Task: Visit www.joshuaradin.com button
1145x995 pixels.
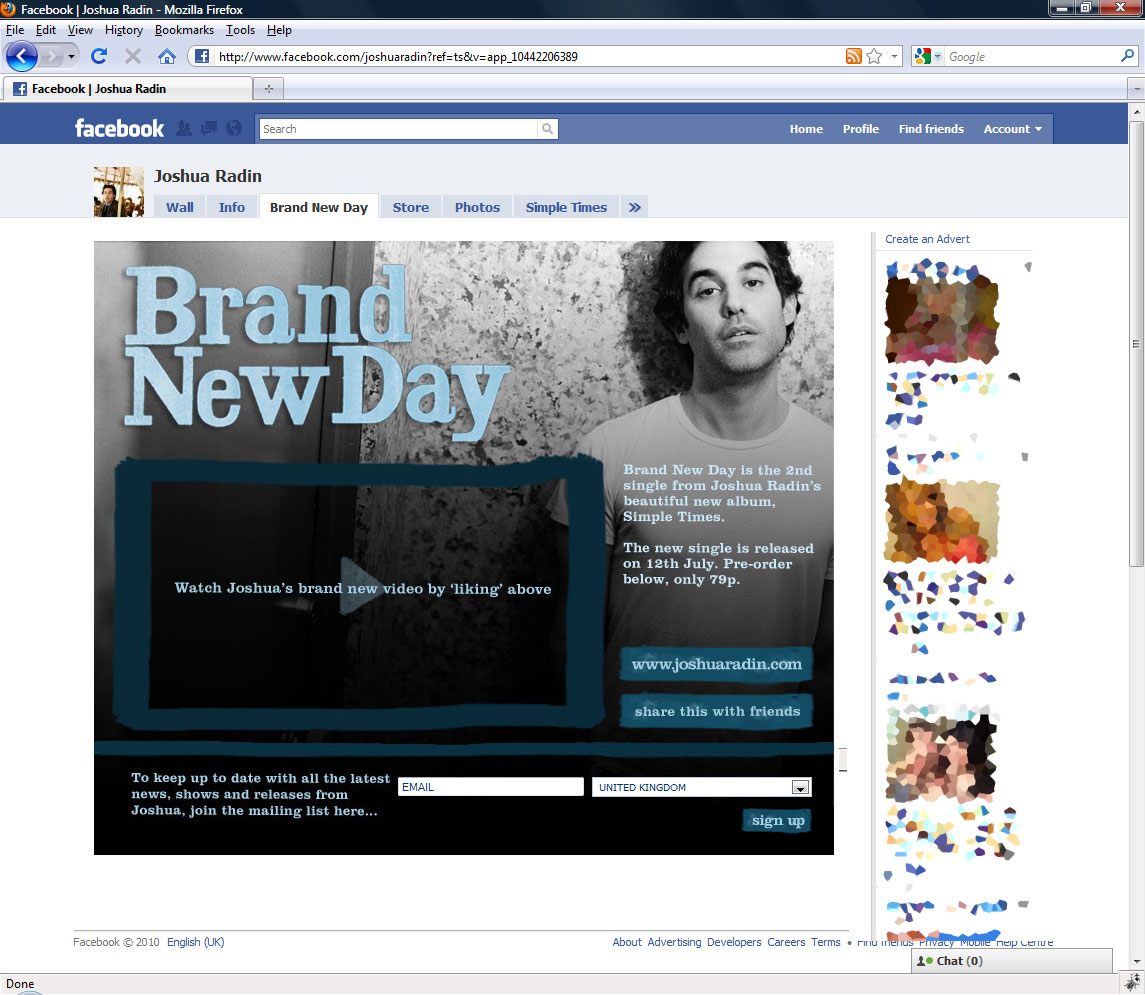Action: point(716,664)
